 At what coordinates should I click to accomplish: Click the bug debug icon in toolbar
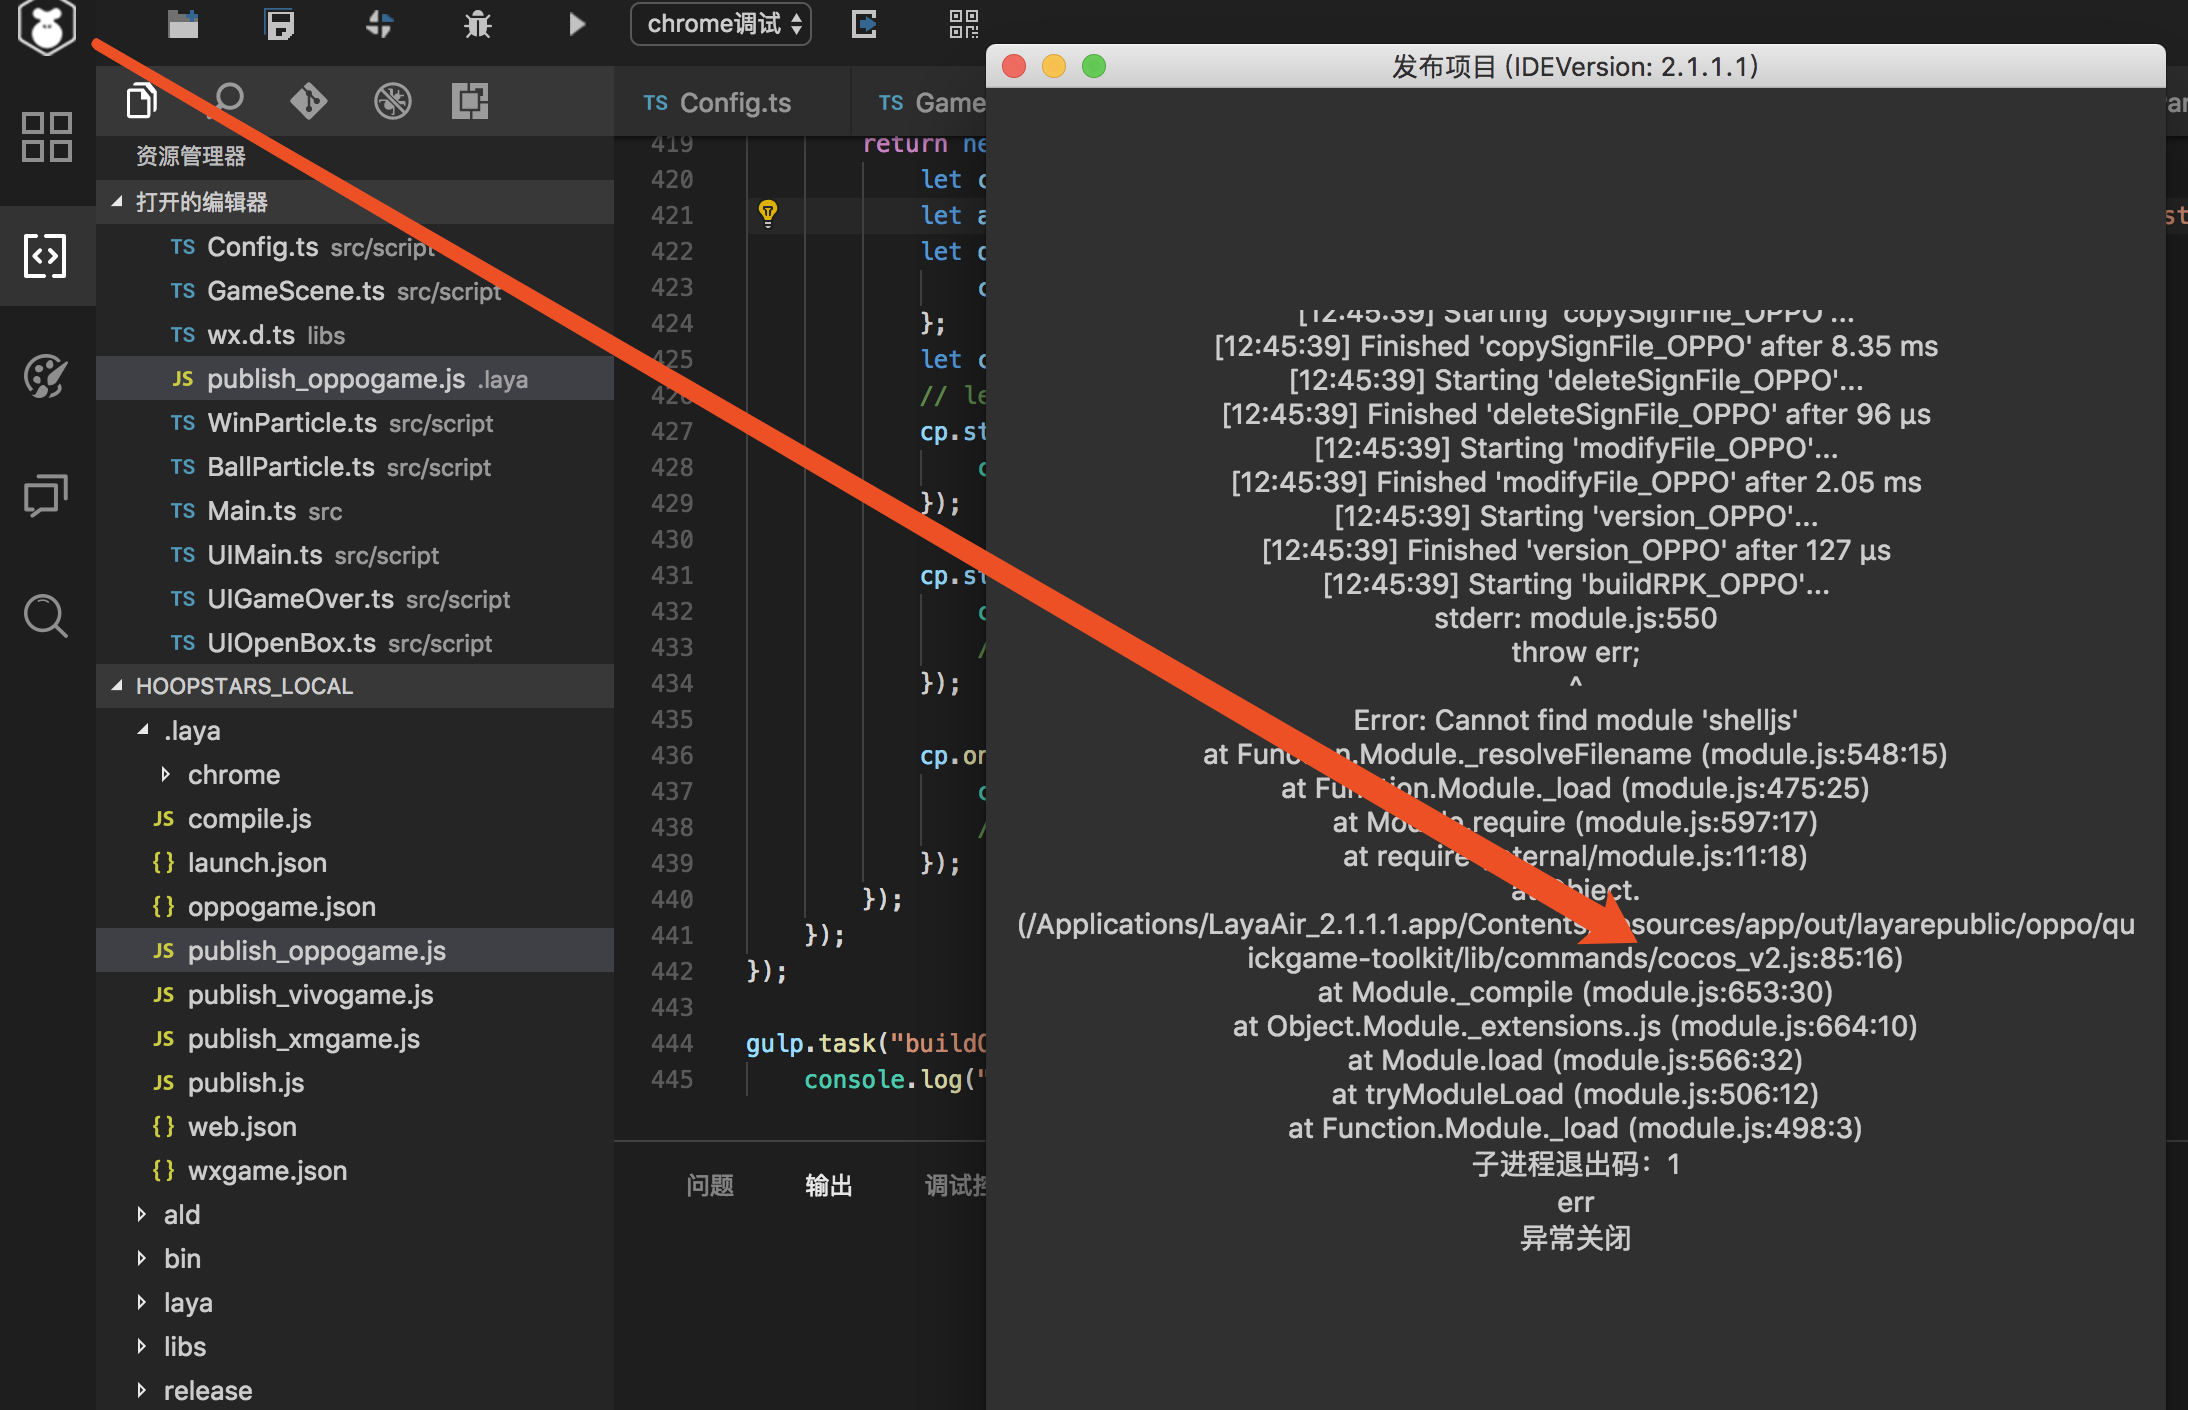478,24
